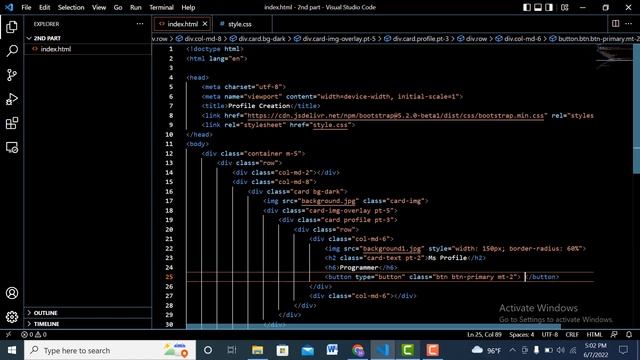Click breadcrumb div.card.bg-dark
Viewport: 640px width, 360px height.
pyautogui.click(x=262, y=39)
